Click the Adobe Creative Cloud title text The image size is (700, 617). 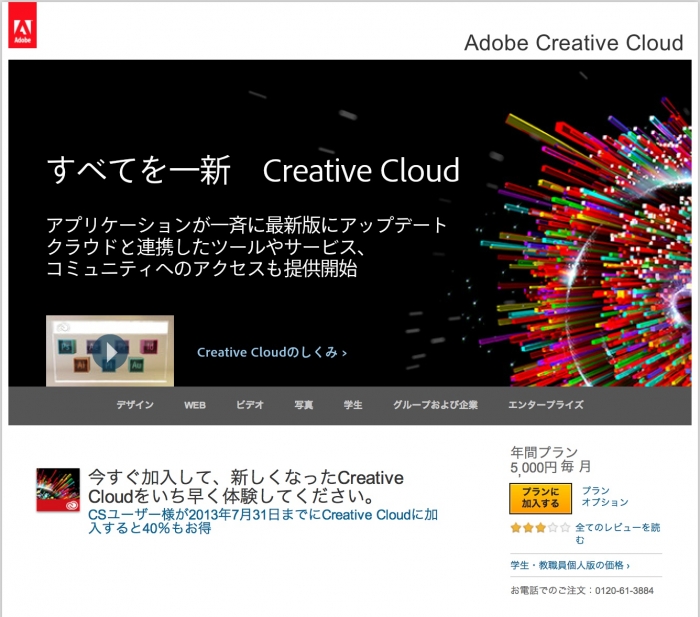click(x=574, y=43)
